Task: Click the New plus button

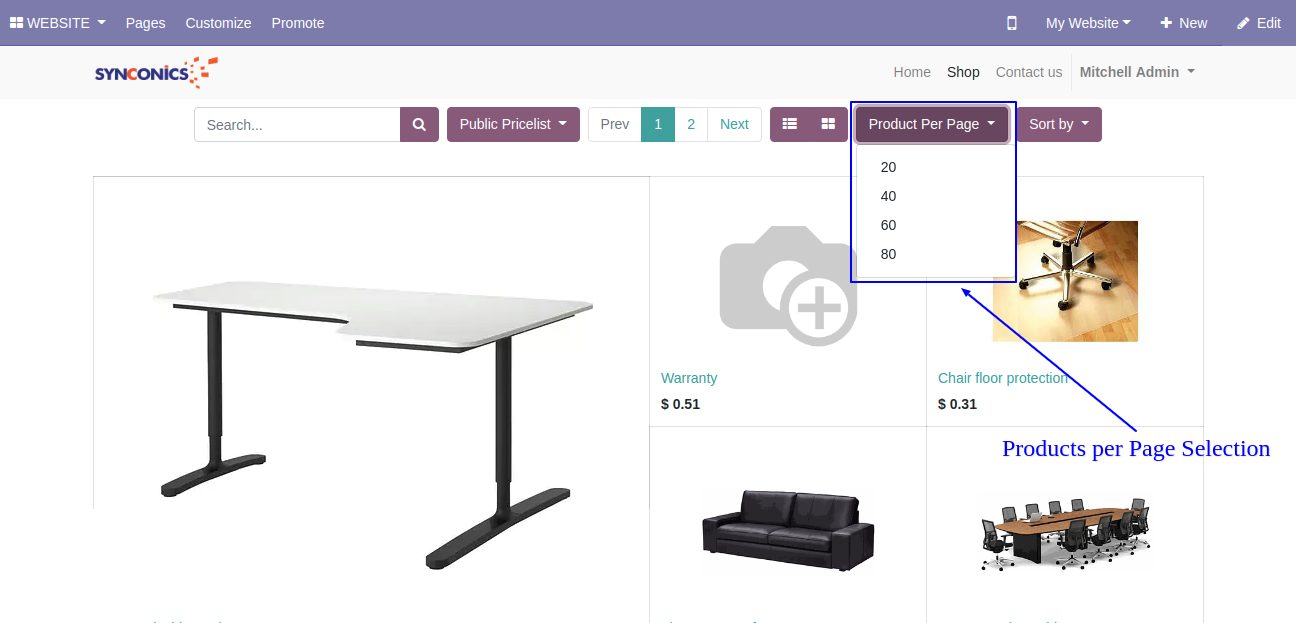Action: pyautogui.click(x=1183, y=23)
